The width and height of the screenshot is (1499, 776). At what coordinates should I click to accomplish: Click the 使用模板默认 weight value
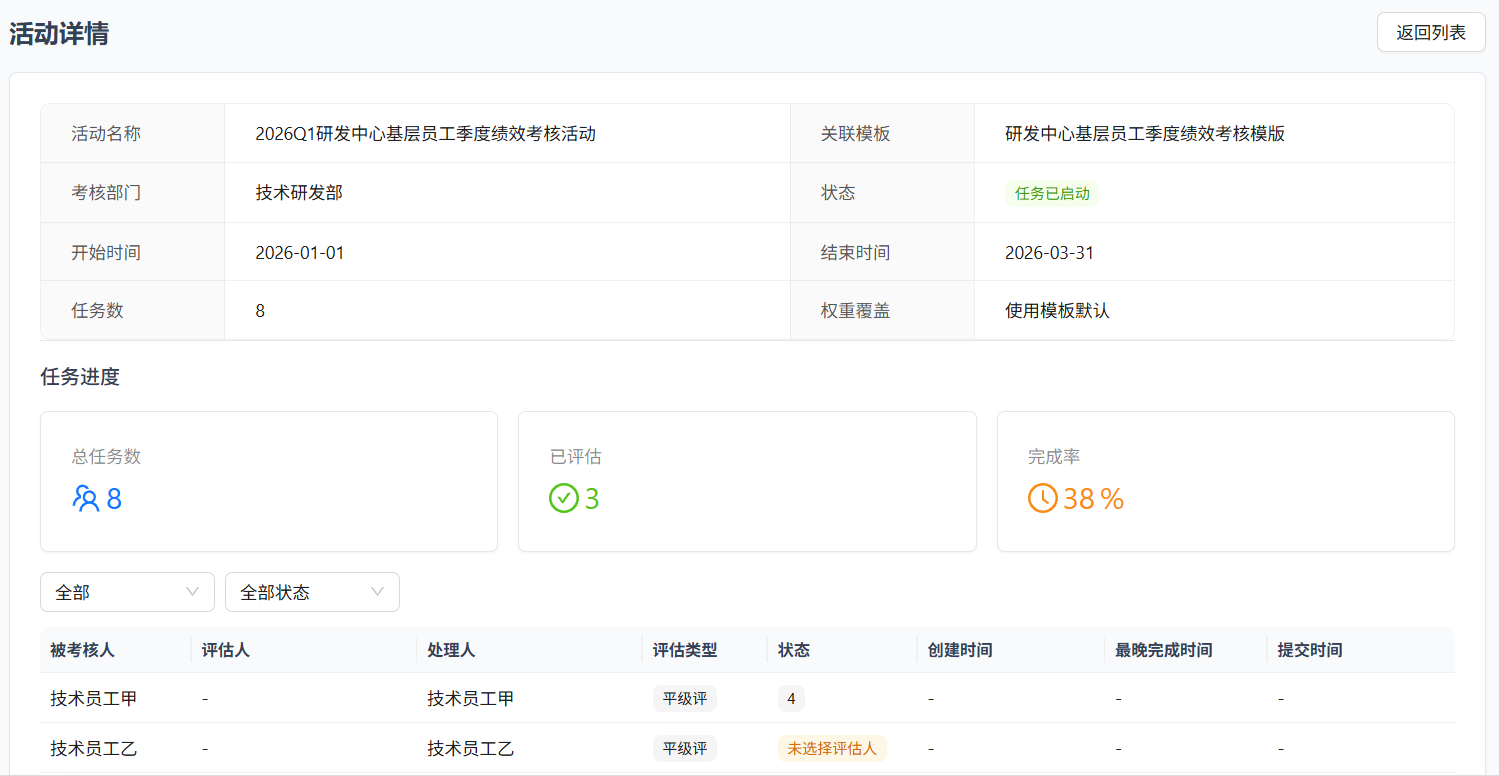(1057, 310)
